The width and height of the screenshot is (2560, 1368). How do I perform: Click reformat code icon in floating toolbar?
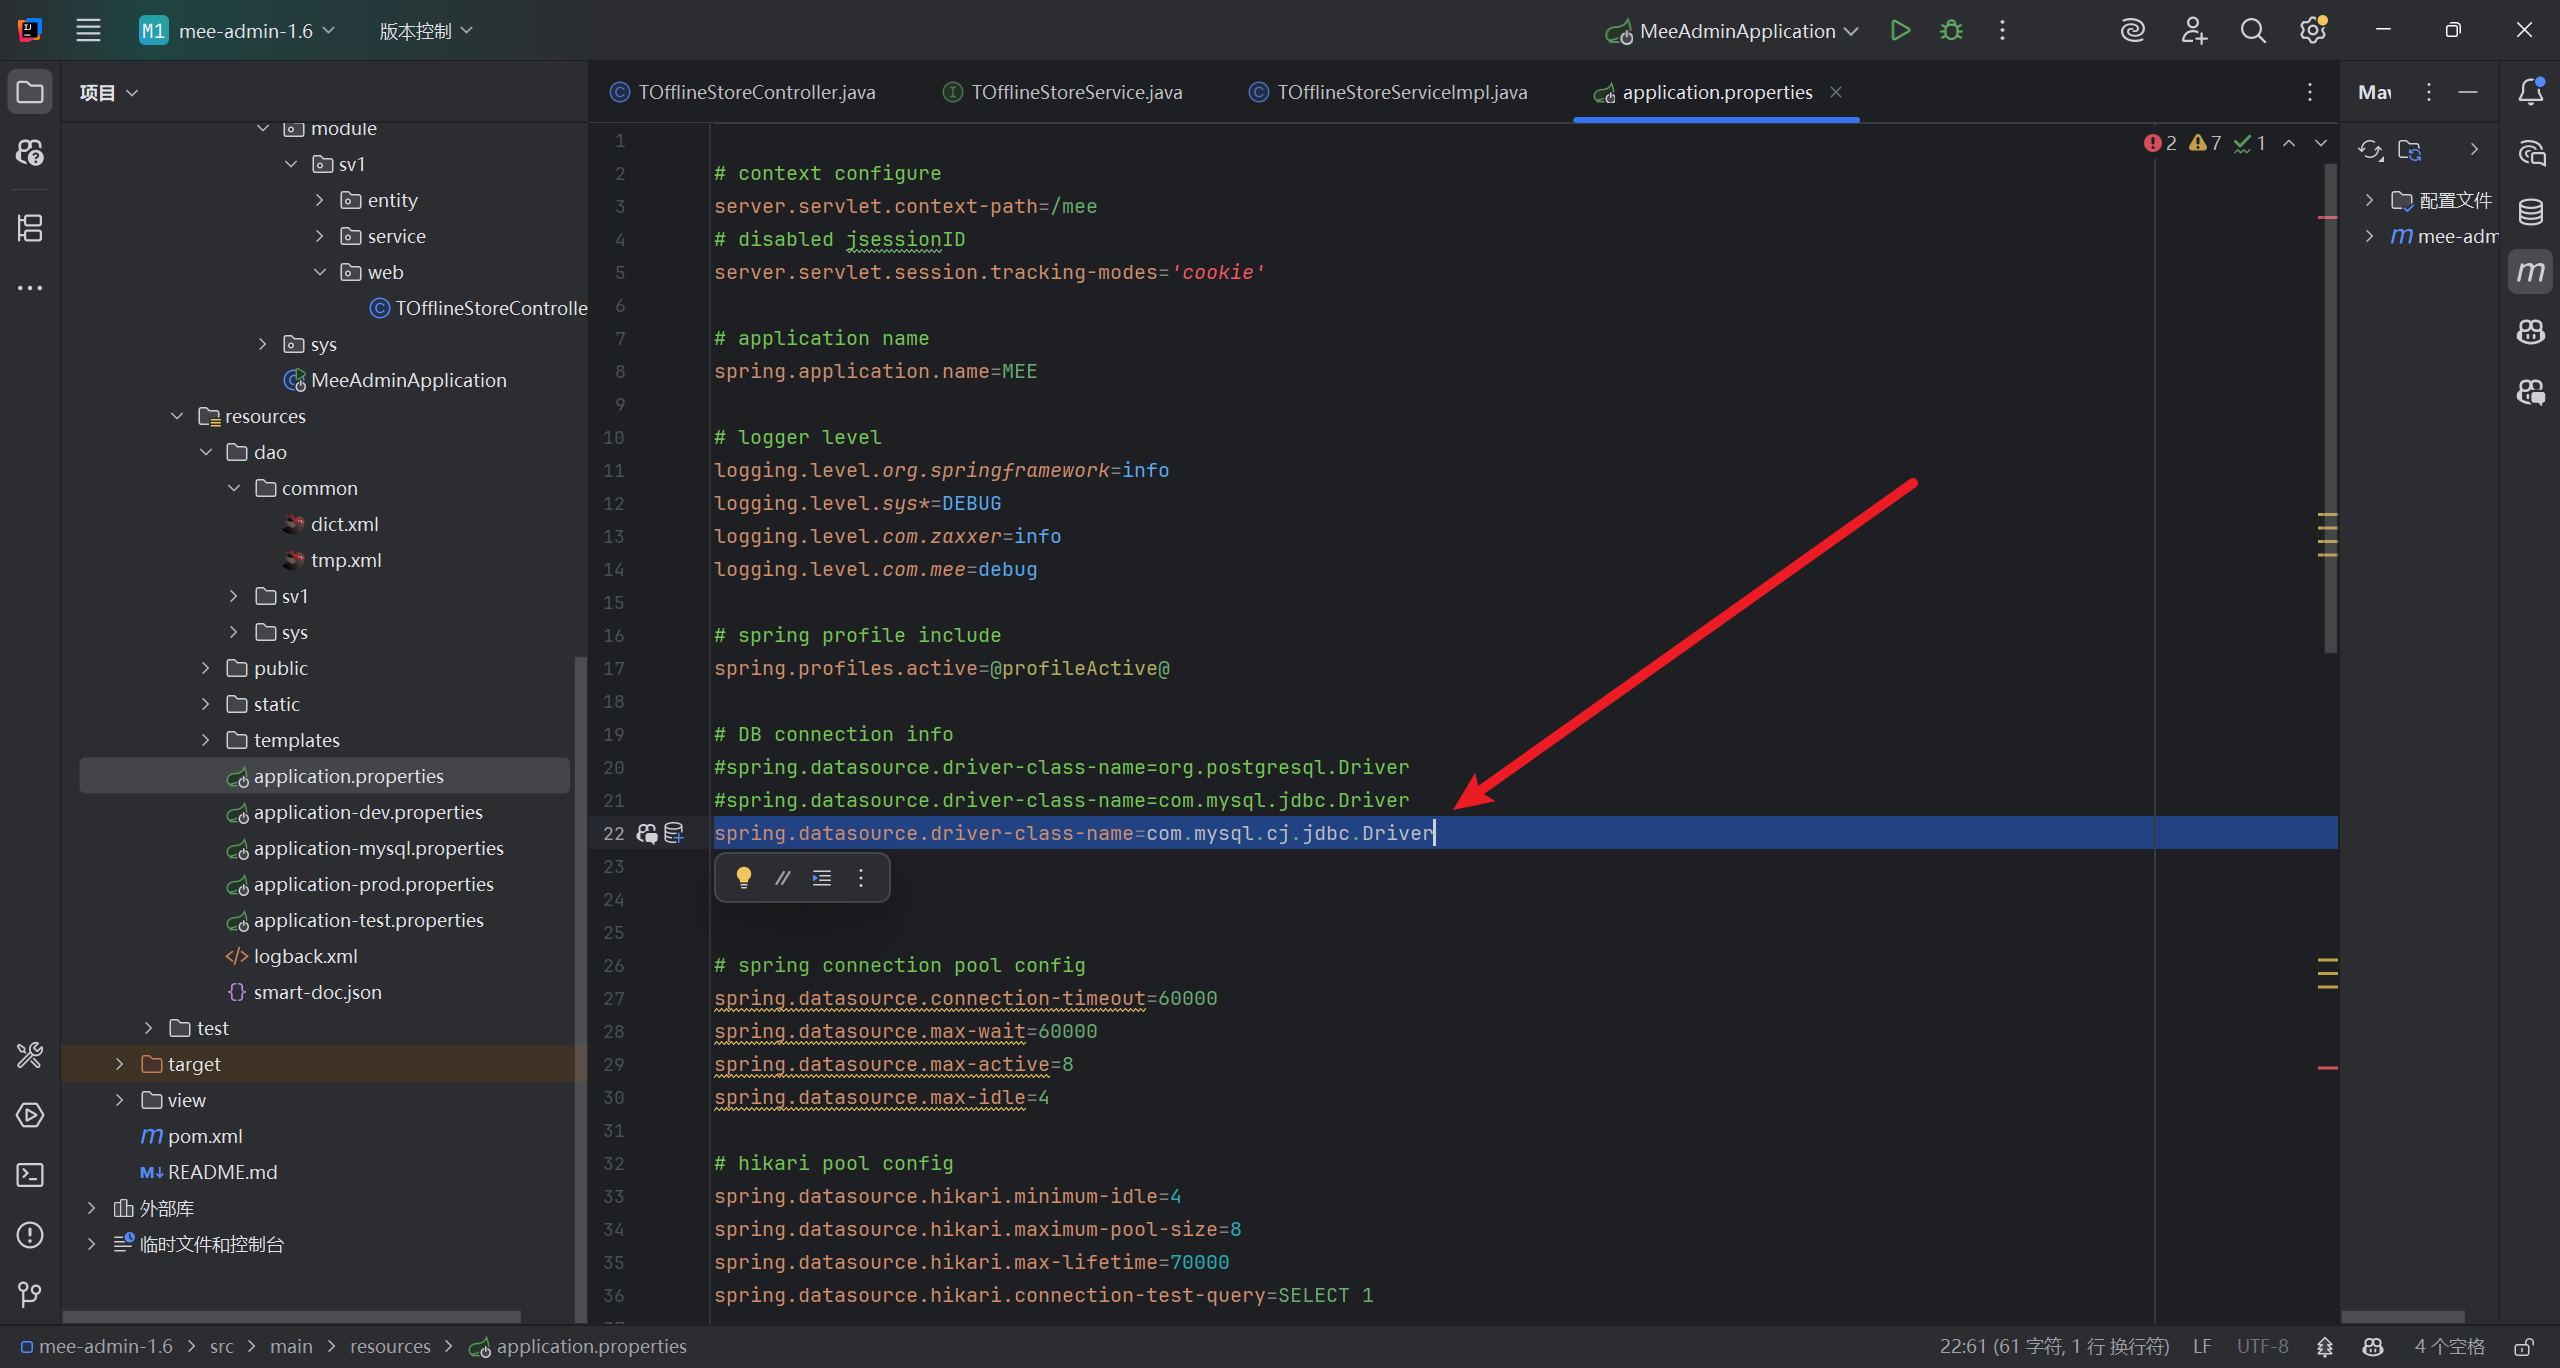[x=822, y=878]
